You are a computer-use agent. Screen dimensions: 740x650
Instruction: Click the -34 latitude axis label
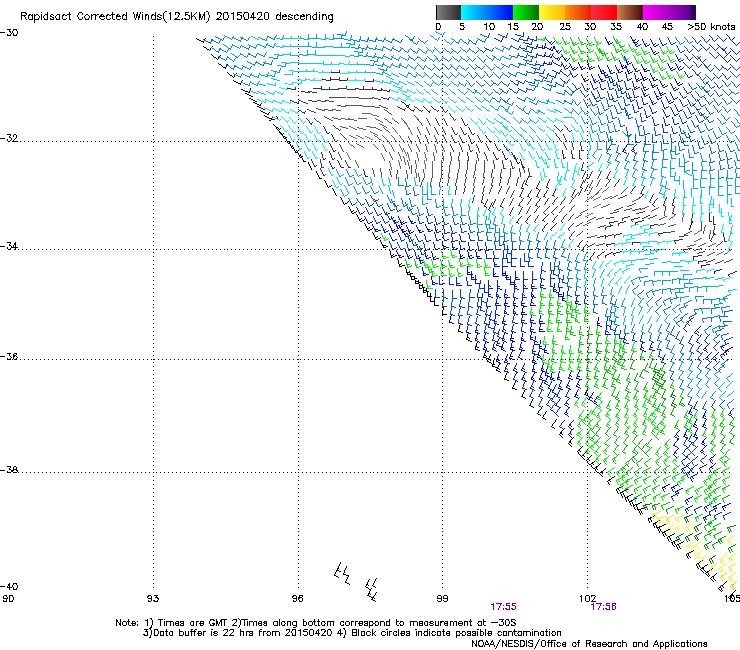(9, 246)
